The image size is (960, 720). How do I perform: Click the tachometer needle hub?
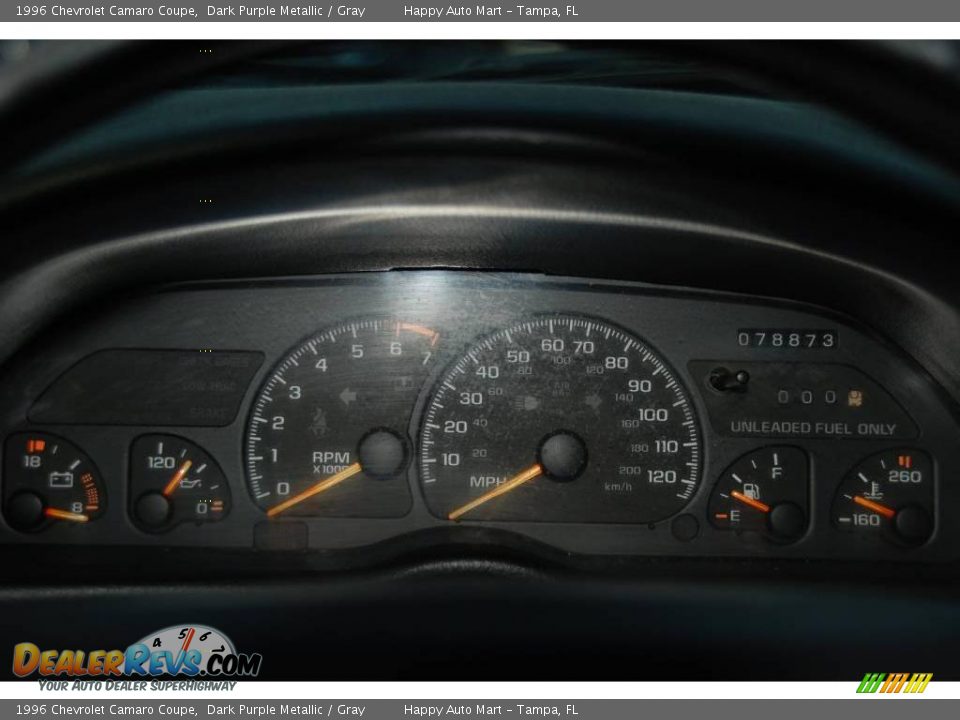[x=382, y=454]
